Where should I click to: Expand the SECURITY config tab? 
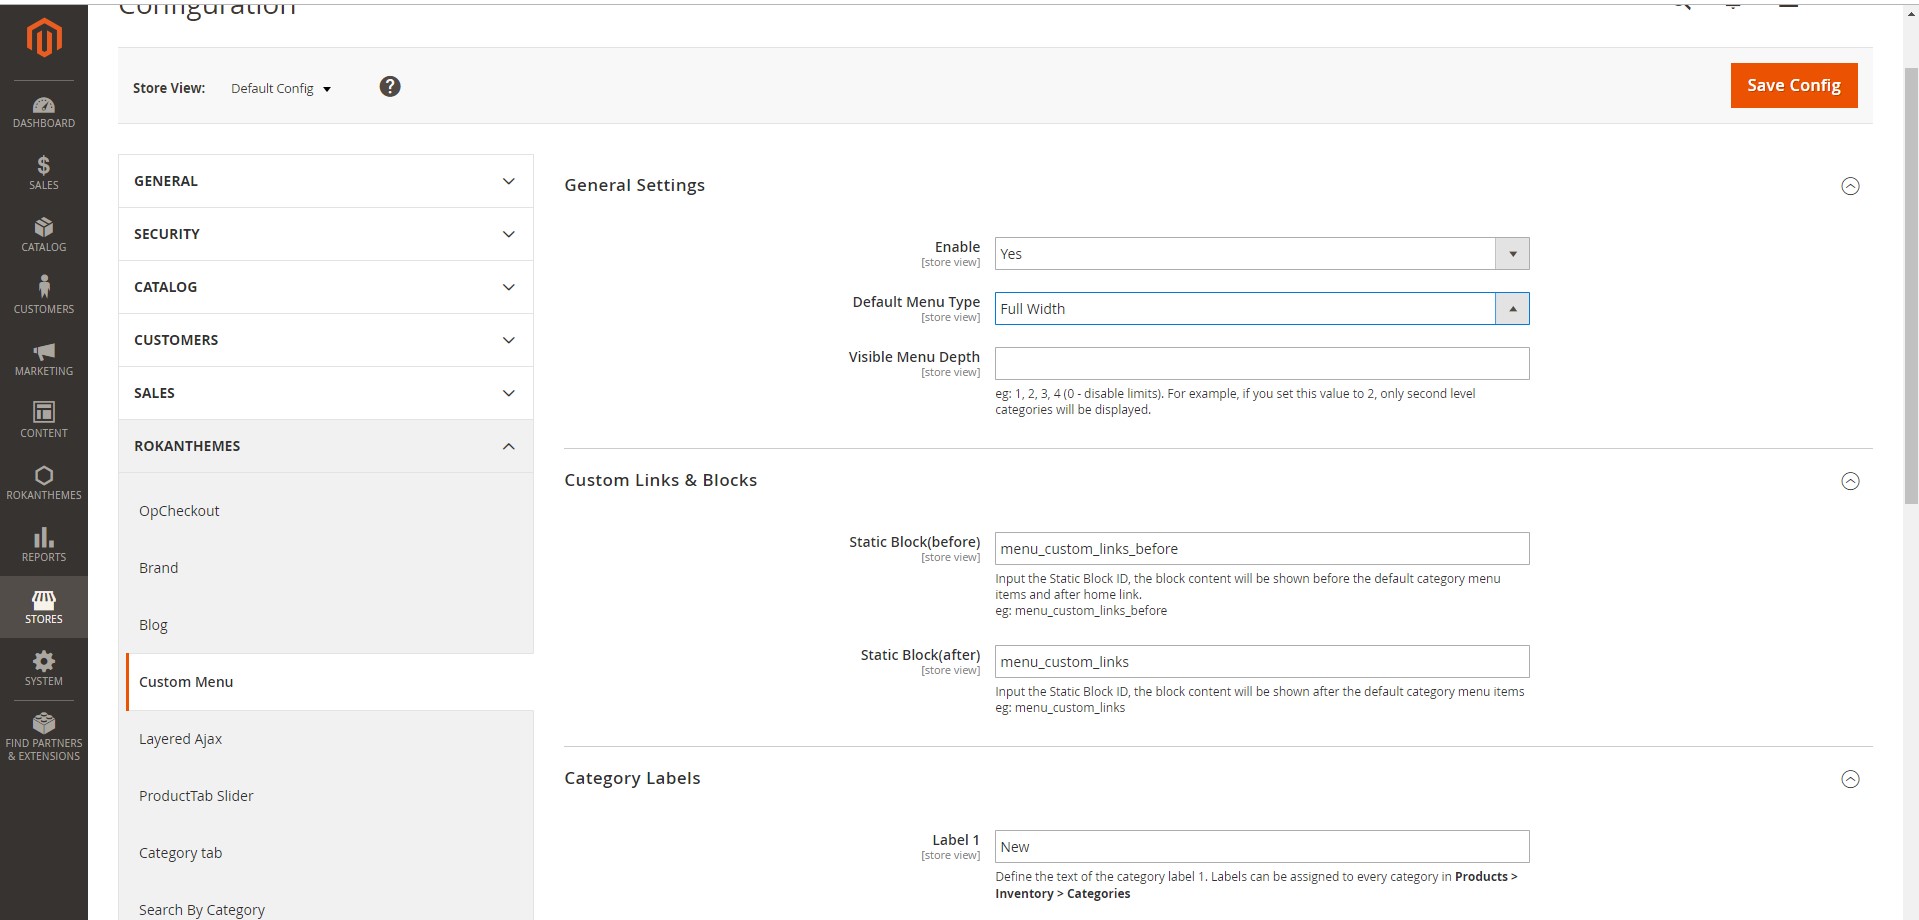pos(326,234)
